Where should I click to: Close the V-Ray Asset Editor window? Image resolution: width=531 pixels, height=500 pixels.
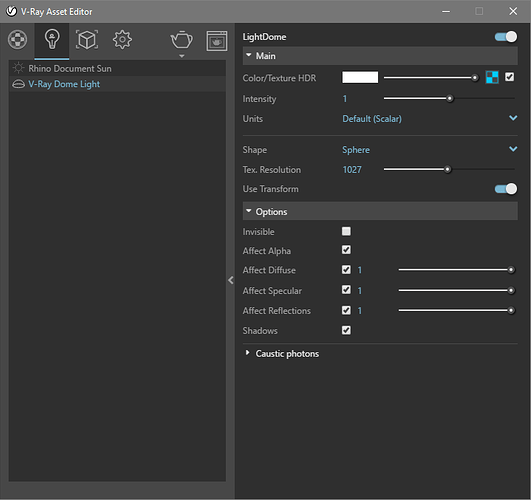[513, 11]
